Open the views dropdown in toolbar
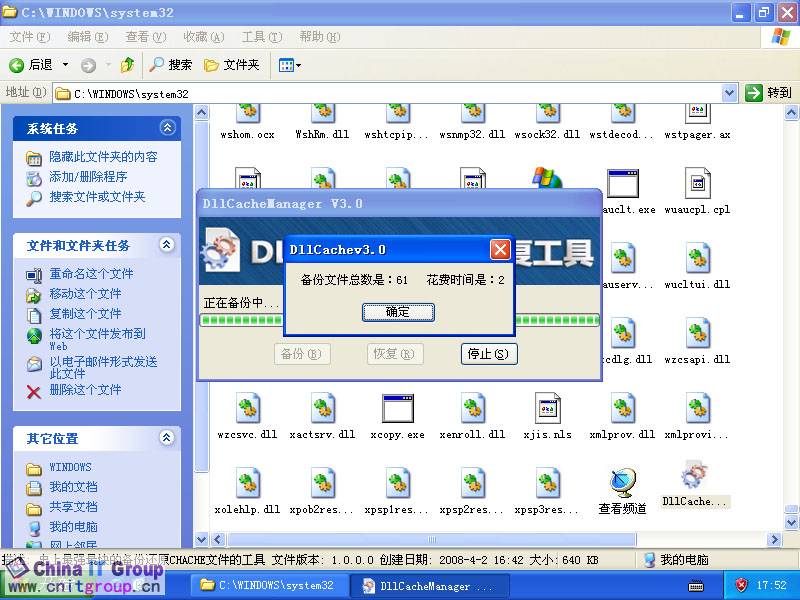Viewport: 800px width, 600px height. [289, 65]
